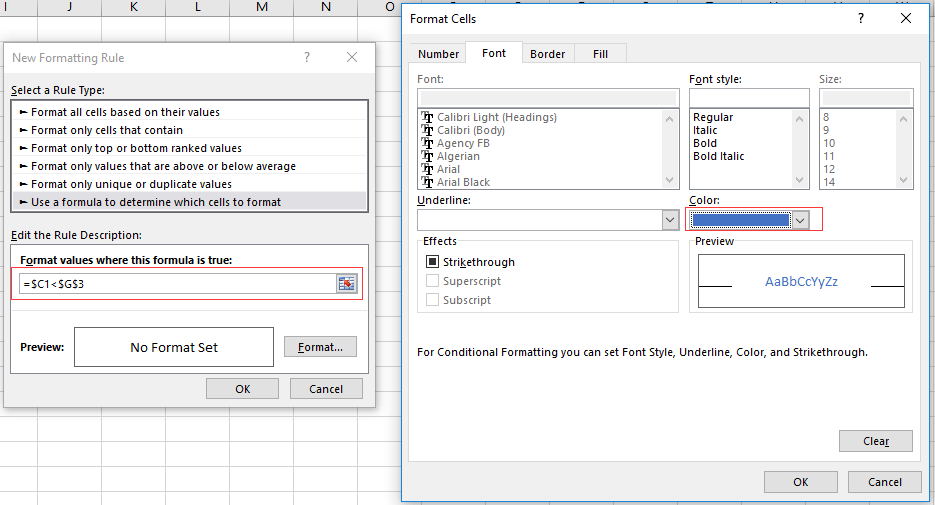This screenshot has width=935, height=505.
Task: Toggle the Strikethrough checkbox
Action: click(432, 262)
